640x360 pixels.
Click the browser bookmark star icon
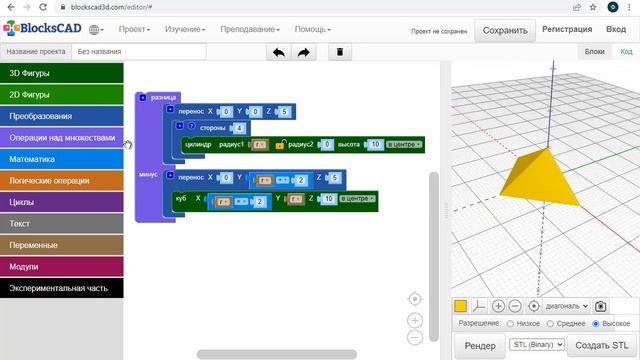point(593,7)
